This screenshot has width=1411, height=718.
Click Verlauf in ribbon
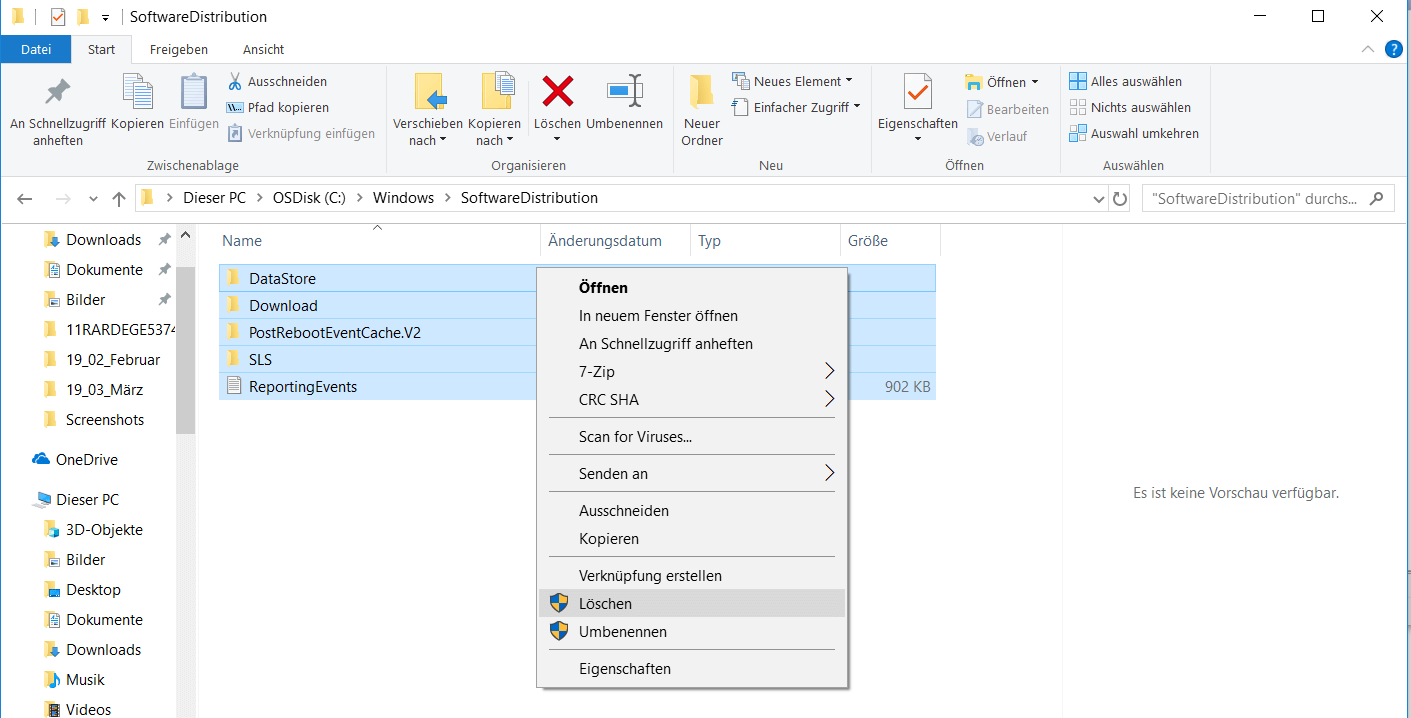tap(996, 136)
